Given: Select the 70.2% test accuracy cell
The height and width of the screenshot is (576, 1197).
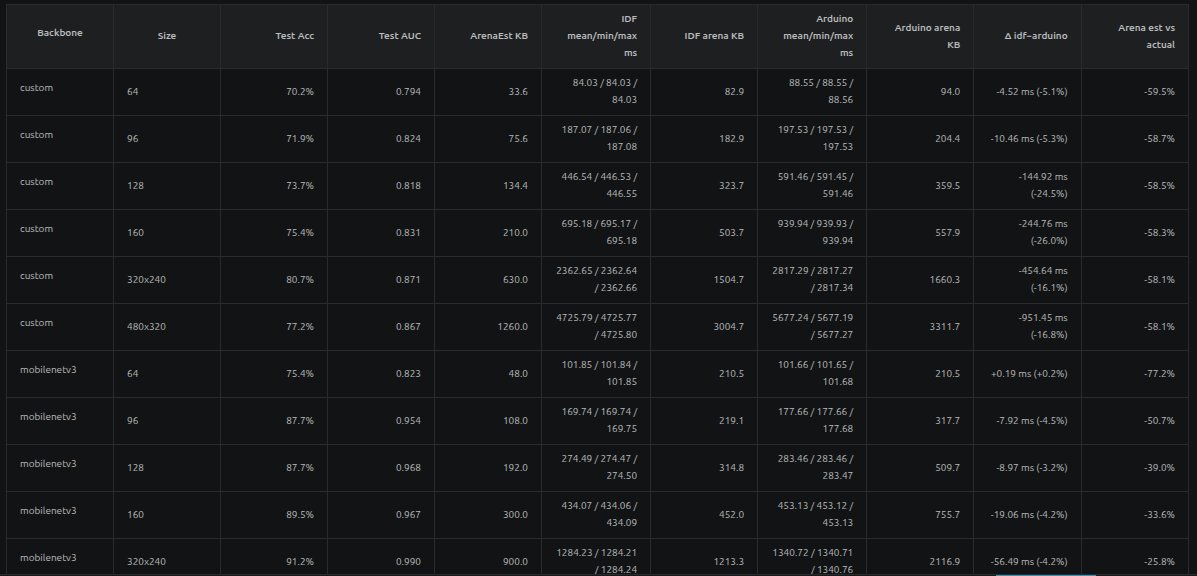Looking at the screenshot, I should pos(300,92).
